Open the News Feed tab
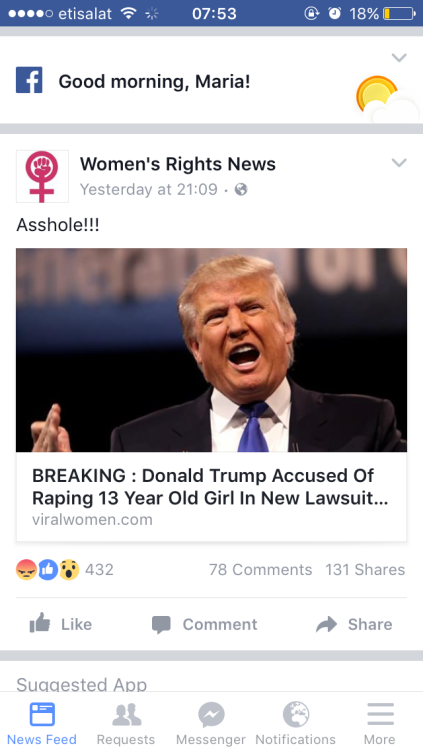423x750 pixels. [42, 723]
